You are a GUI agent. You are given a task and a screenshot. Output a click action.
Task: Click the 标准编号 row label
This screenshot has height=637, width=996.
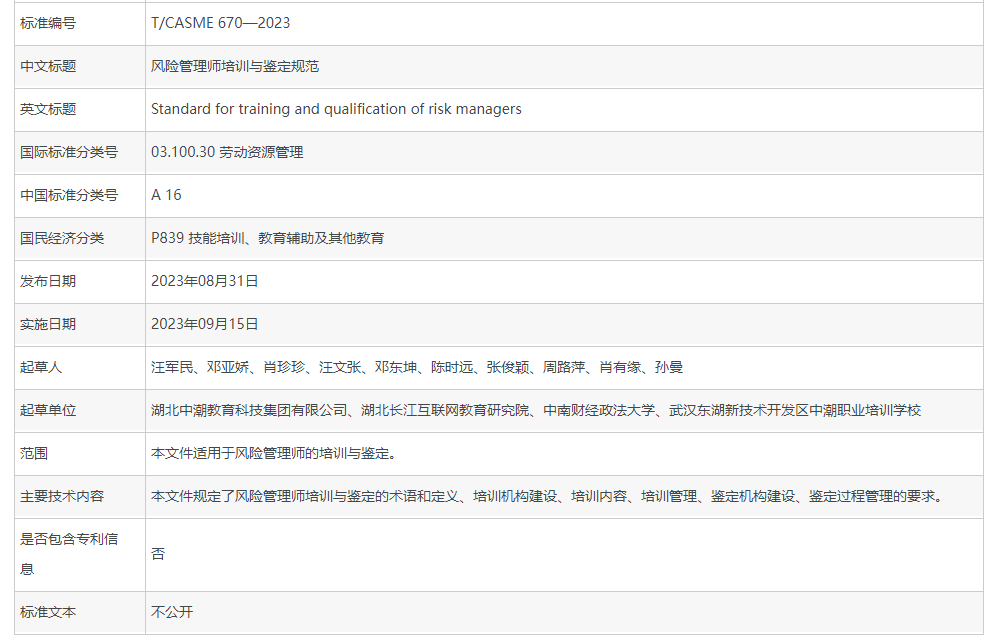pos(48,23)
